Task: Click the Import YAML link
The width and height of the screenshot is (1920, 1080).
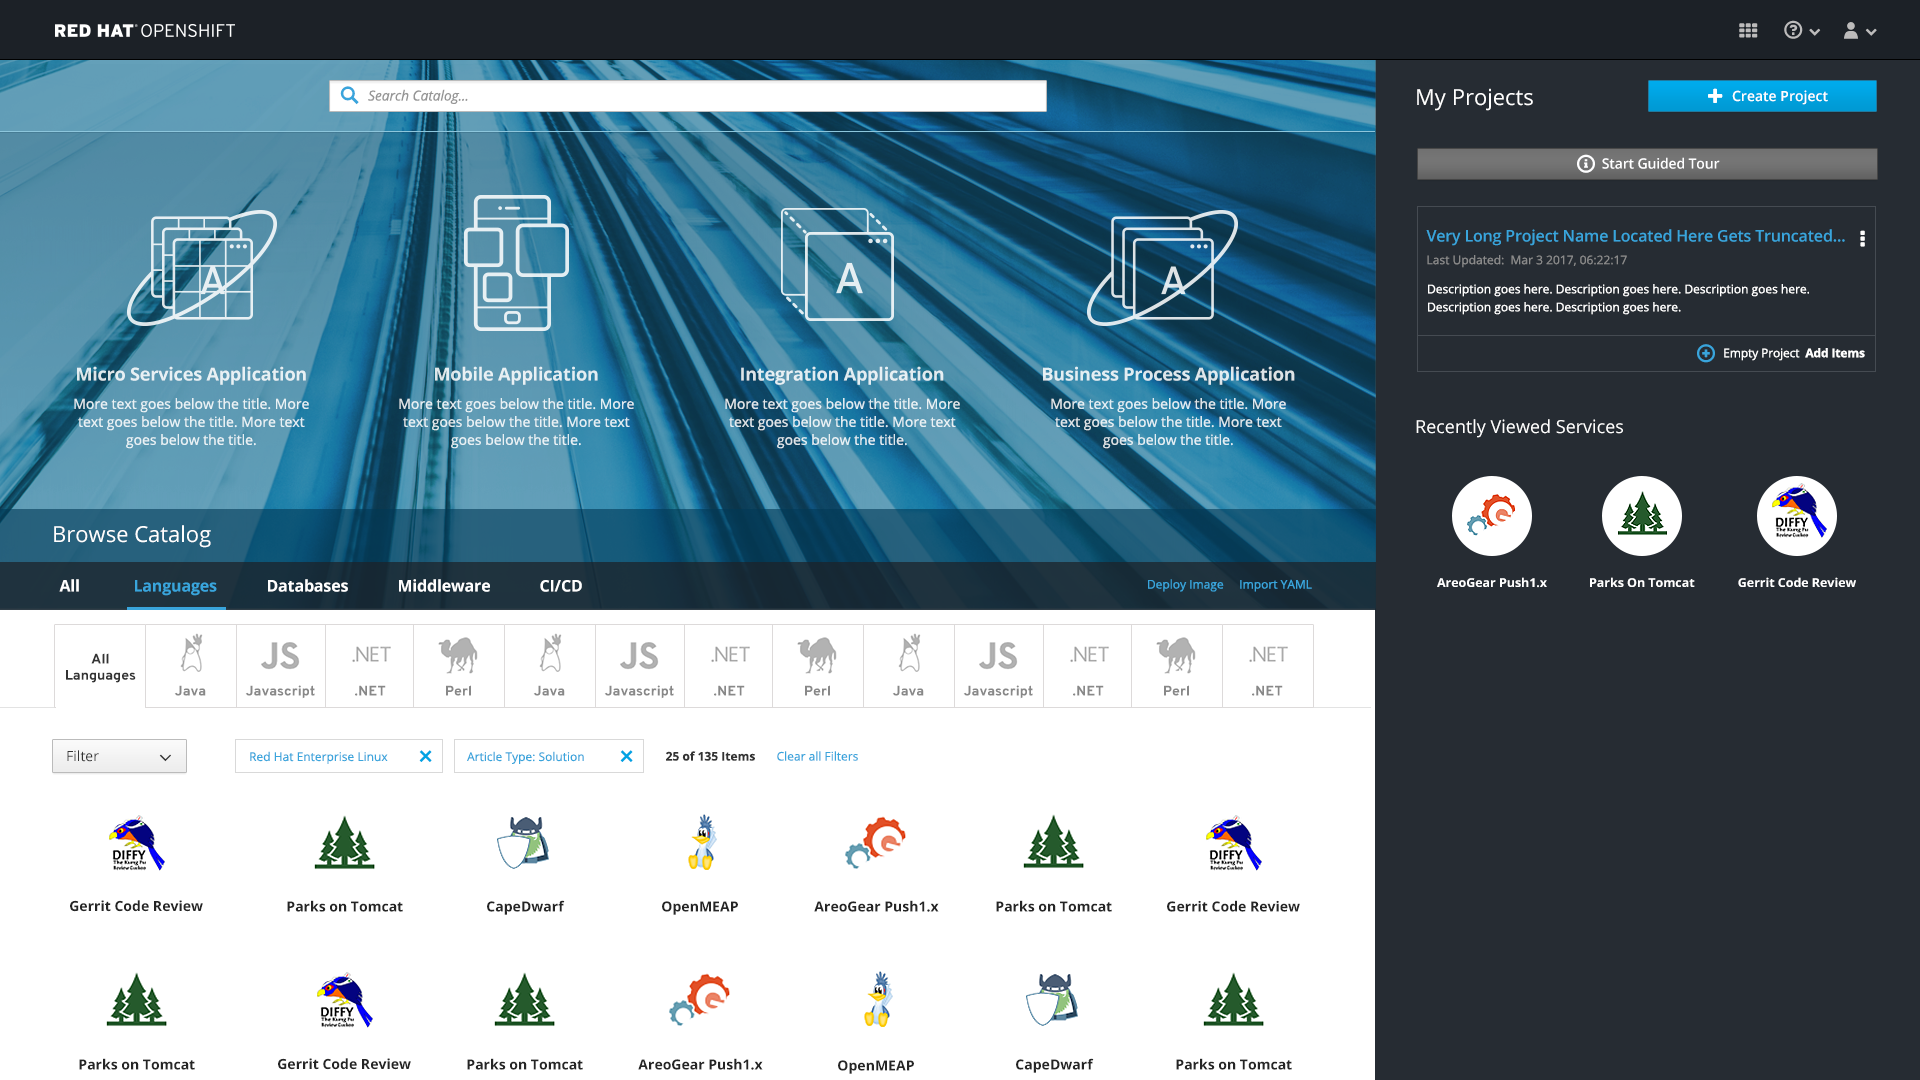Action: 1274,585
